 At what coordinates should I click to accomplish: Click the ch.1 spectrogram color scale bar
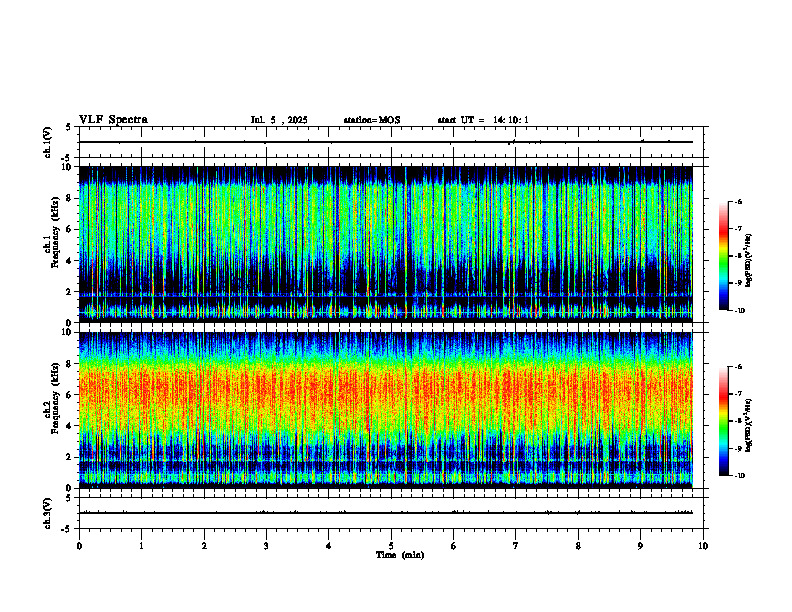(x=723, y=256)
